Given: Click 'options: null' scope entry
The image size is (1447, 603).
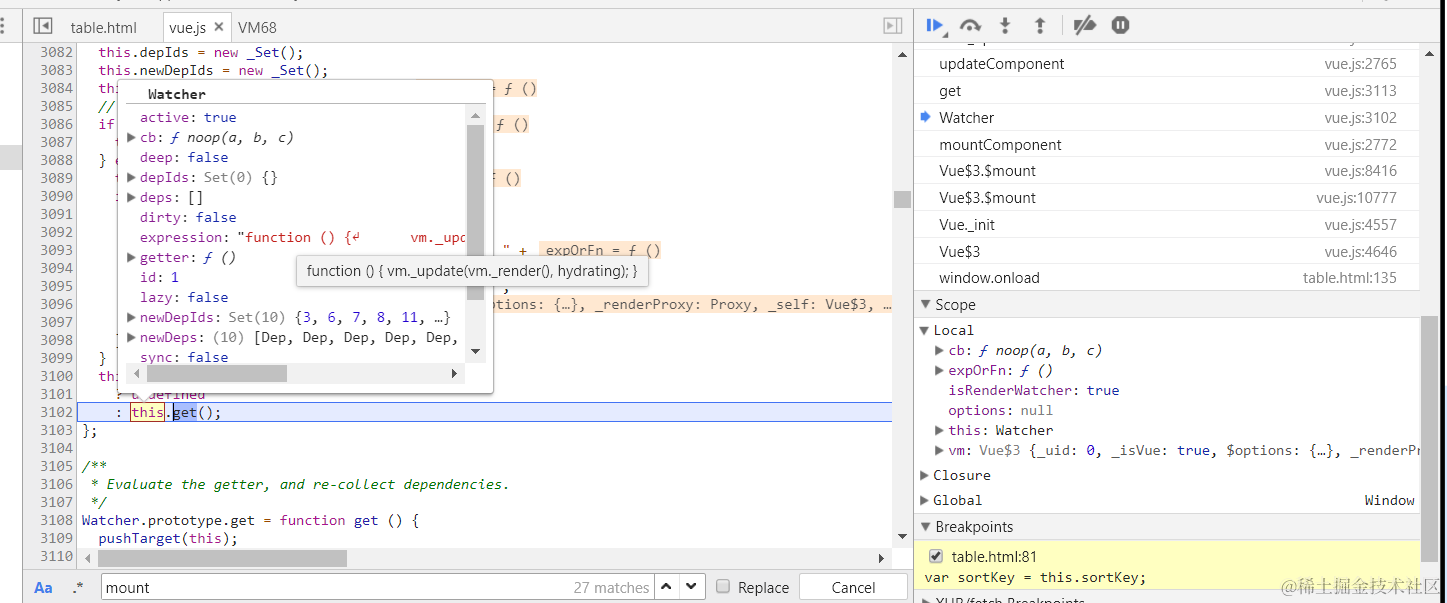Looking at the screenshot, I should [x=1000, y=410].
